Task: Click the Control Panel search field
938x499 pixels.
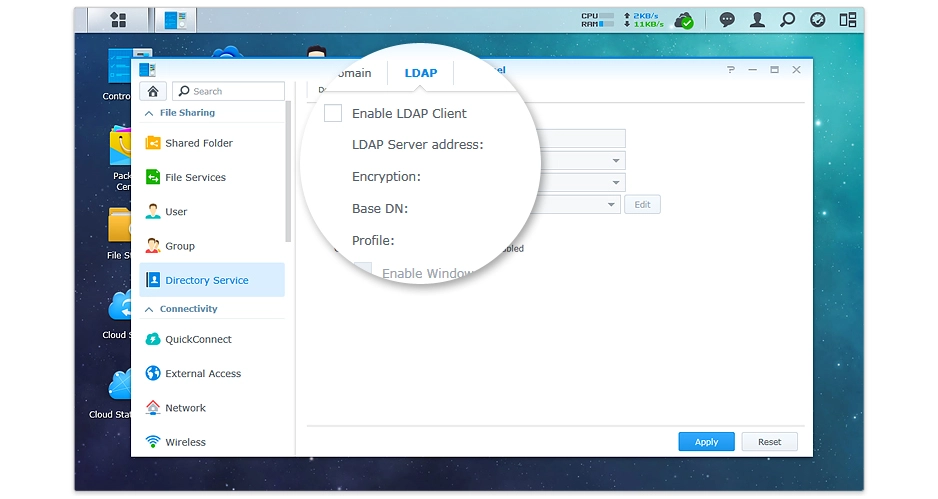Action: pyautogui.click(x=229, y=91)
